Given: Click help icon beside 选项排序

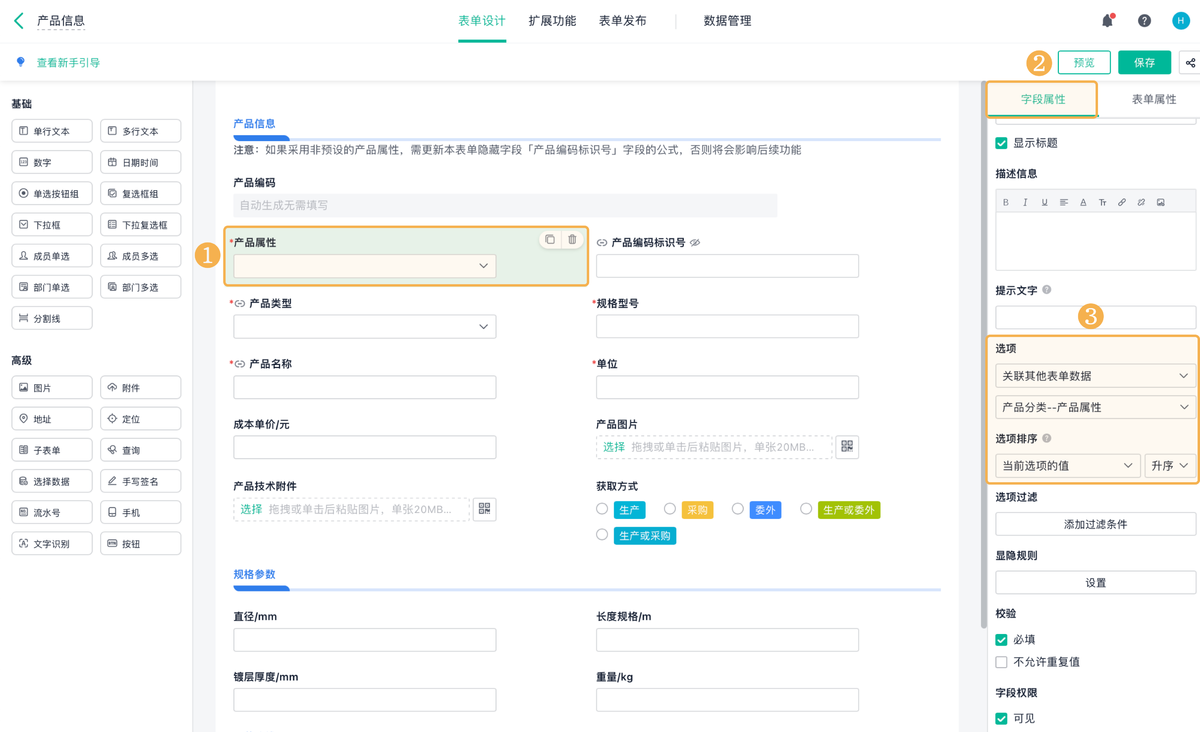Looking at the screenshot, I should (1047, 438).
